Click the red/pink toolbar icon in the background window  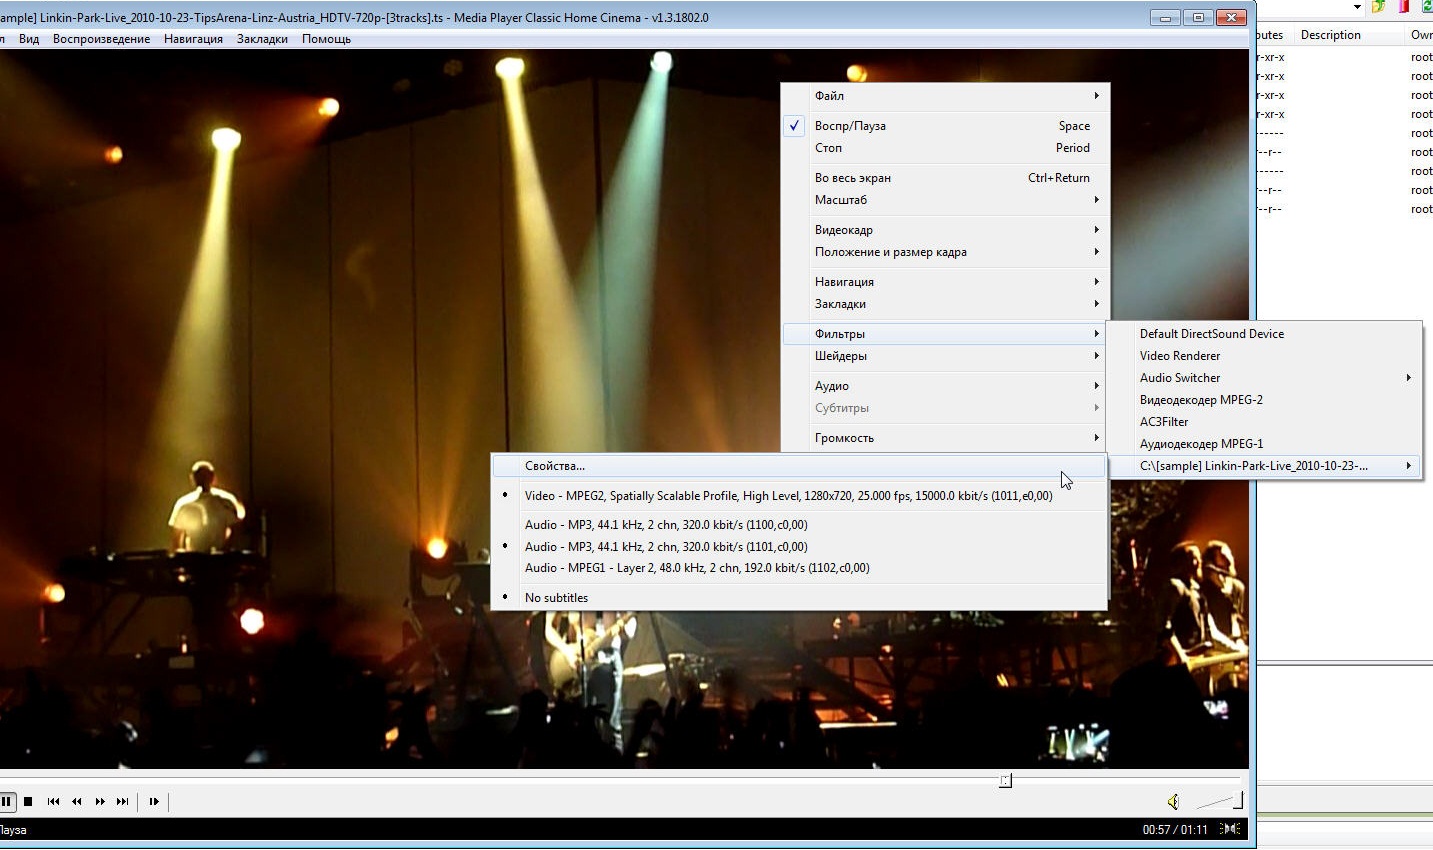(1404, 6)
